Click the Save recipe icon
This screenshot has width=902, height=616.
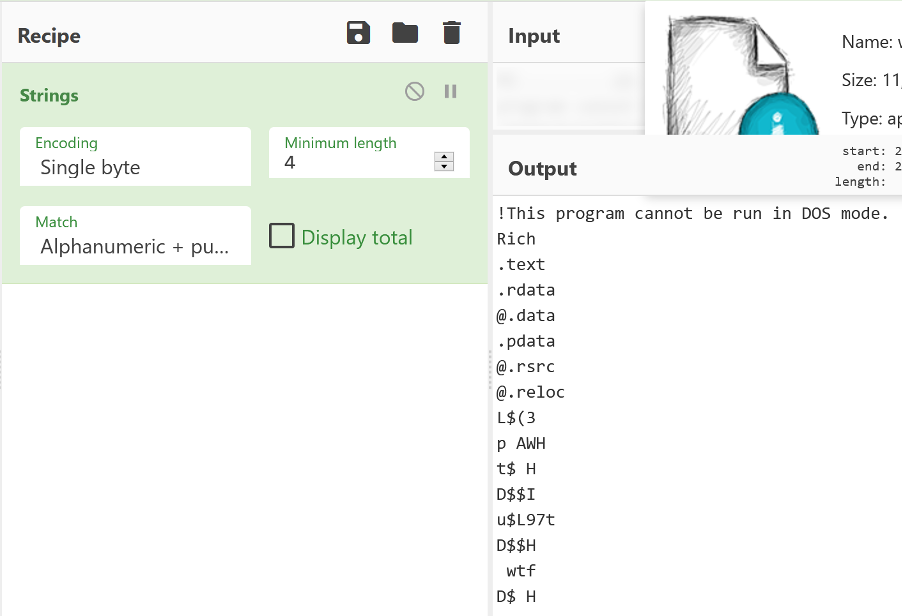358,33
